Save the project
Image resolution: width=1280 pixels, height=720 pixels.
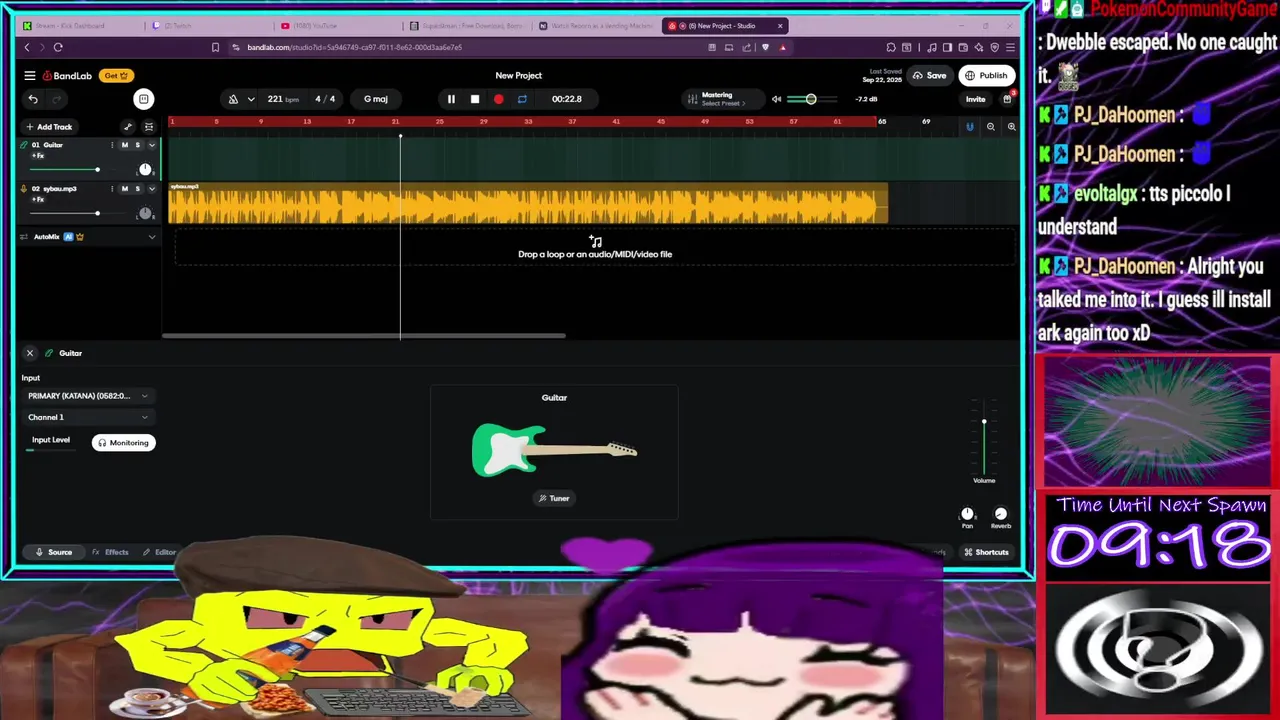[x=930, y=76]
